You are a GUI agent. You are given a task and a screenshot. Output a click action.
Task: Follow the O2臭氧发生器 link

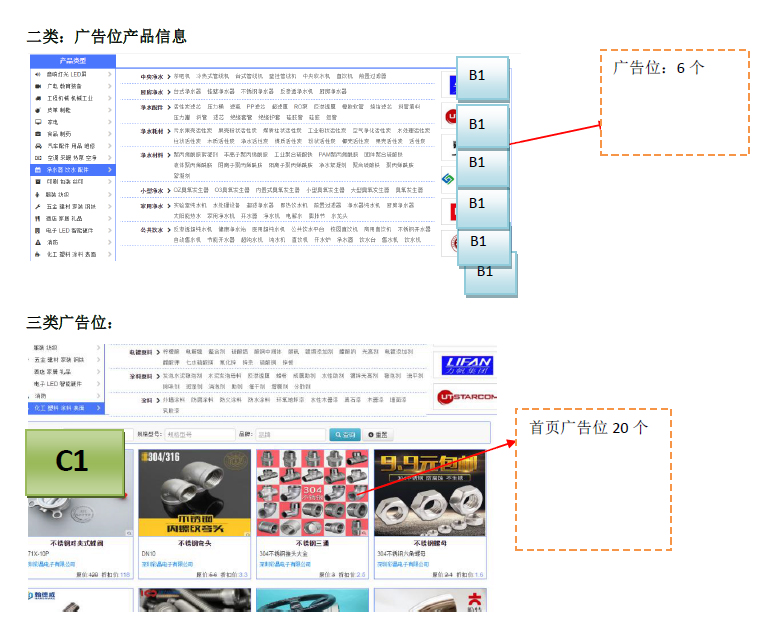(191, 190)
